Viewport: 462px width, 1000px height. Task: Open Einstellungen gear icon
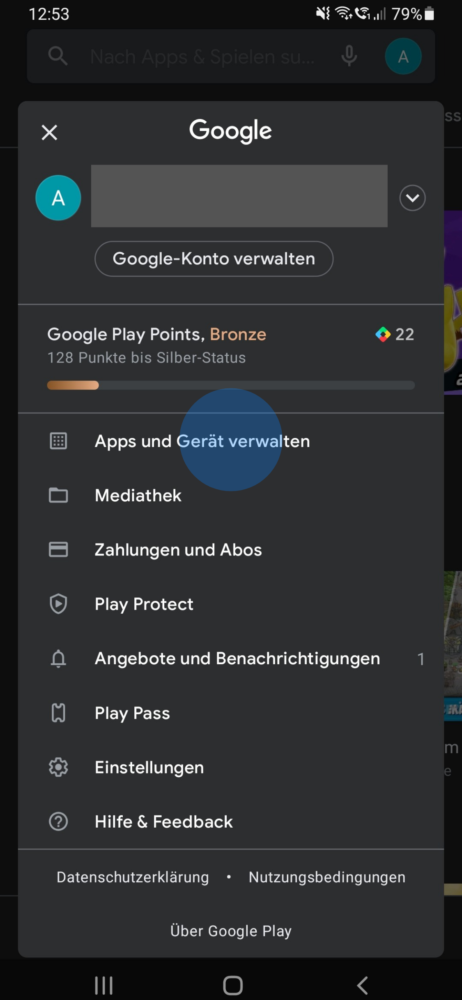tap(58, 767)
